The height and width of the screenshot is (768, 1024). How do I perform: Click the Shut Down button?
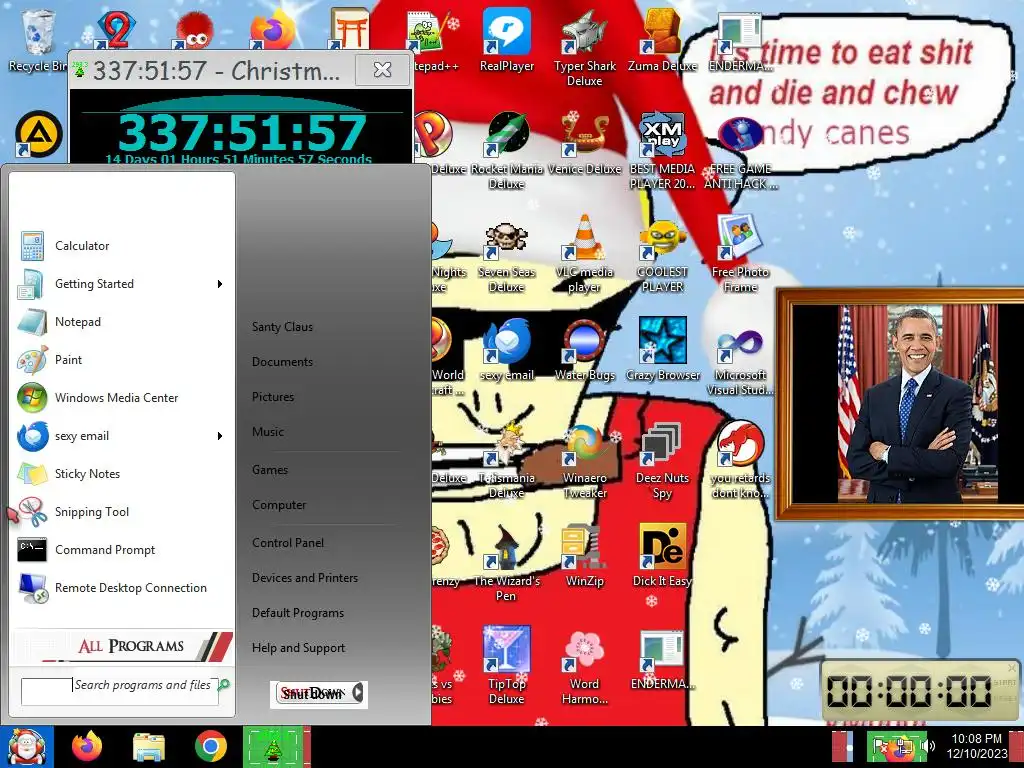click(312, 694)
